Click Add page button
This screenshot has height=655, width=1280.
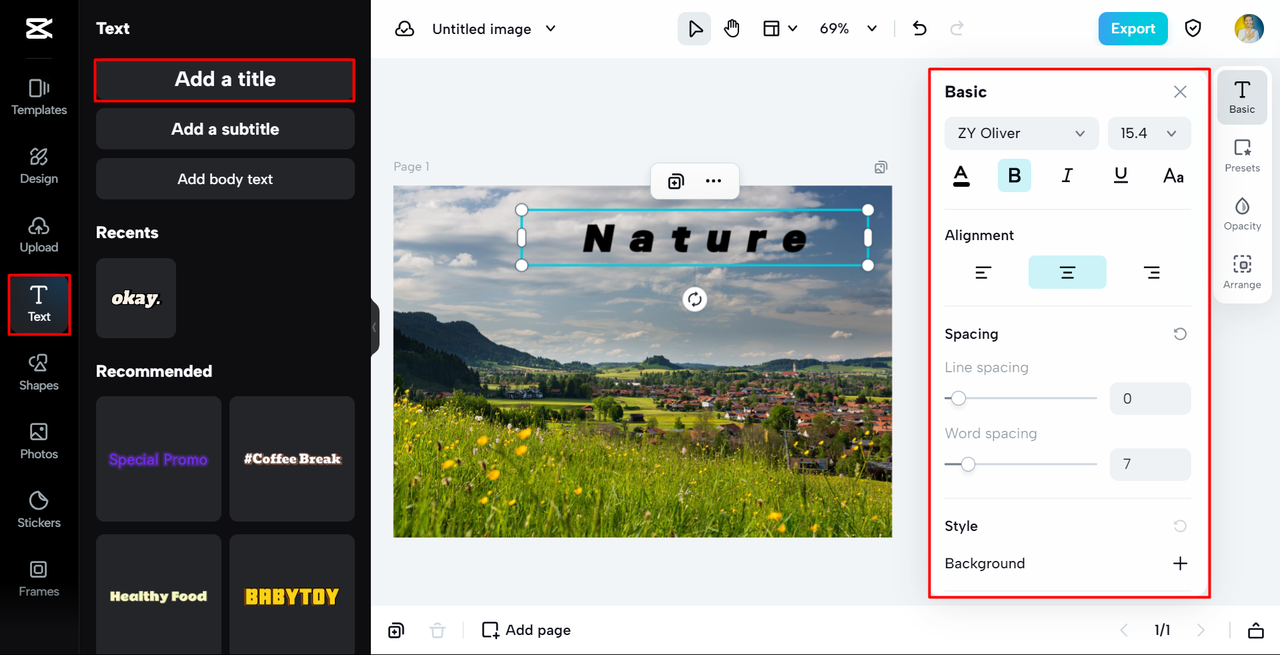[x=526, y=630]
